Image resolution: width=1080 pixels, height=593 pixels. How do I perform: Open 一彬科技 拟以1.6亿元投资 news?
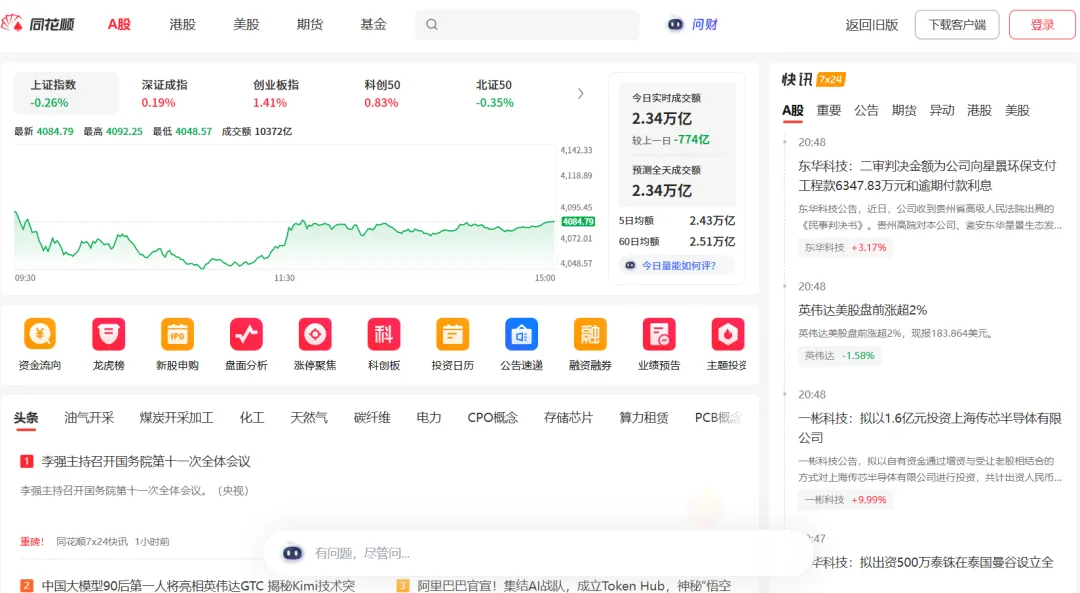coord(930,428)
